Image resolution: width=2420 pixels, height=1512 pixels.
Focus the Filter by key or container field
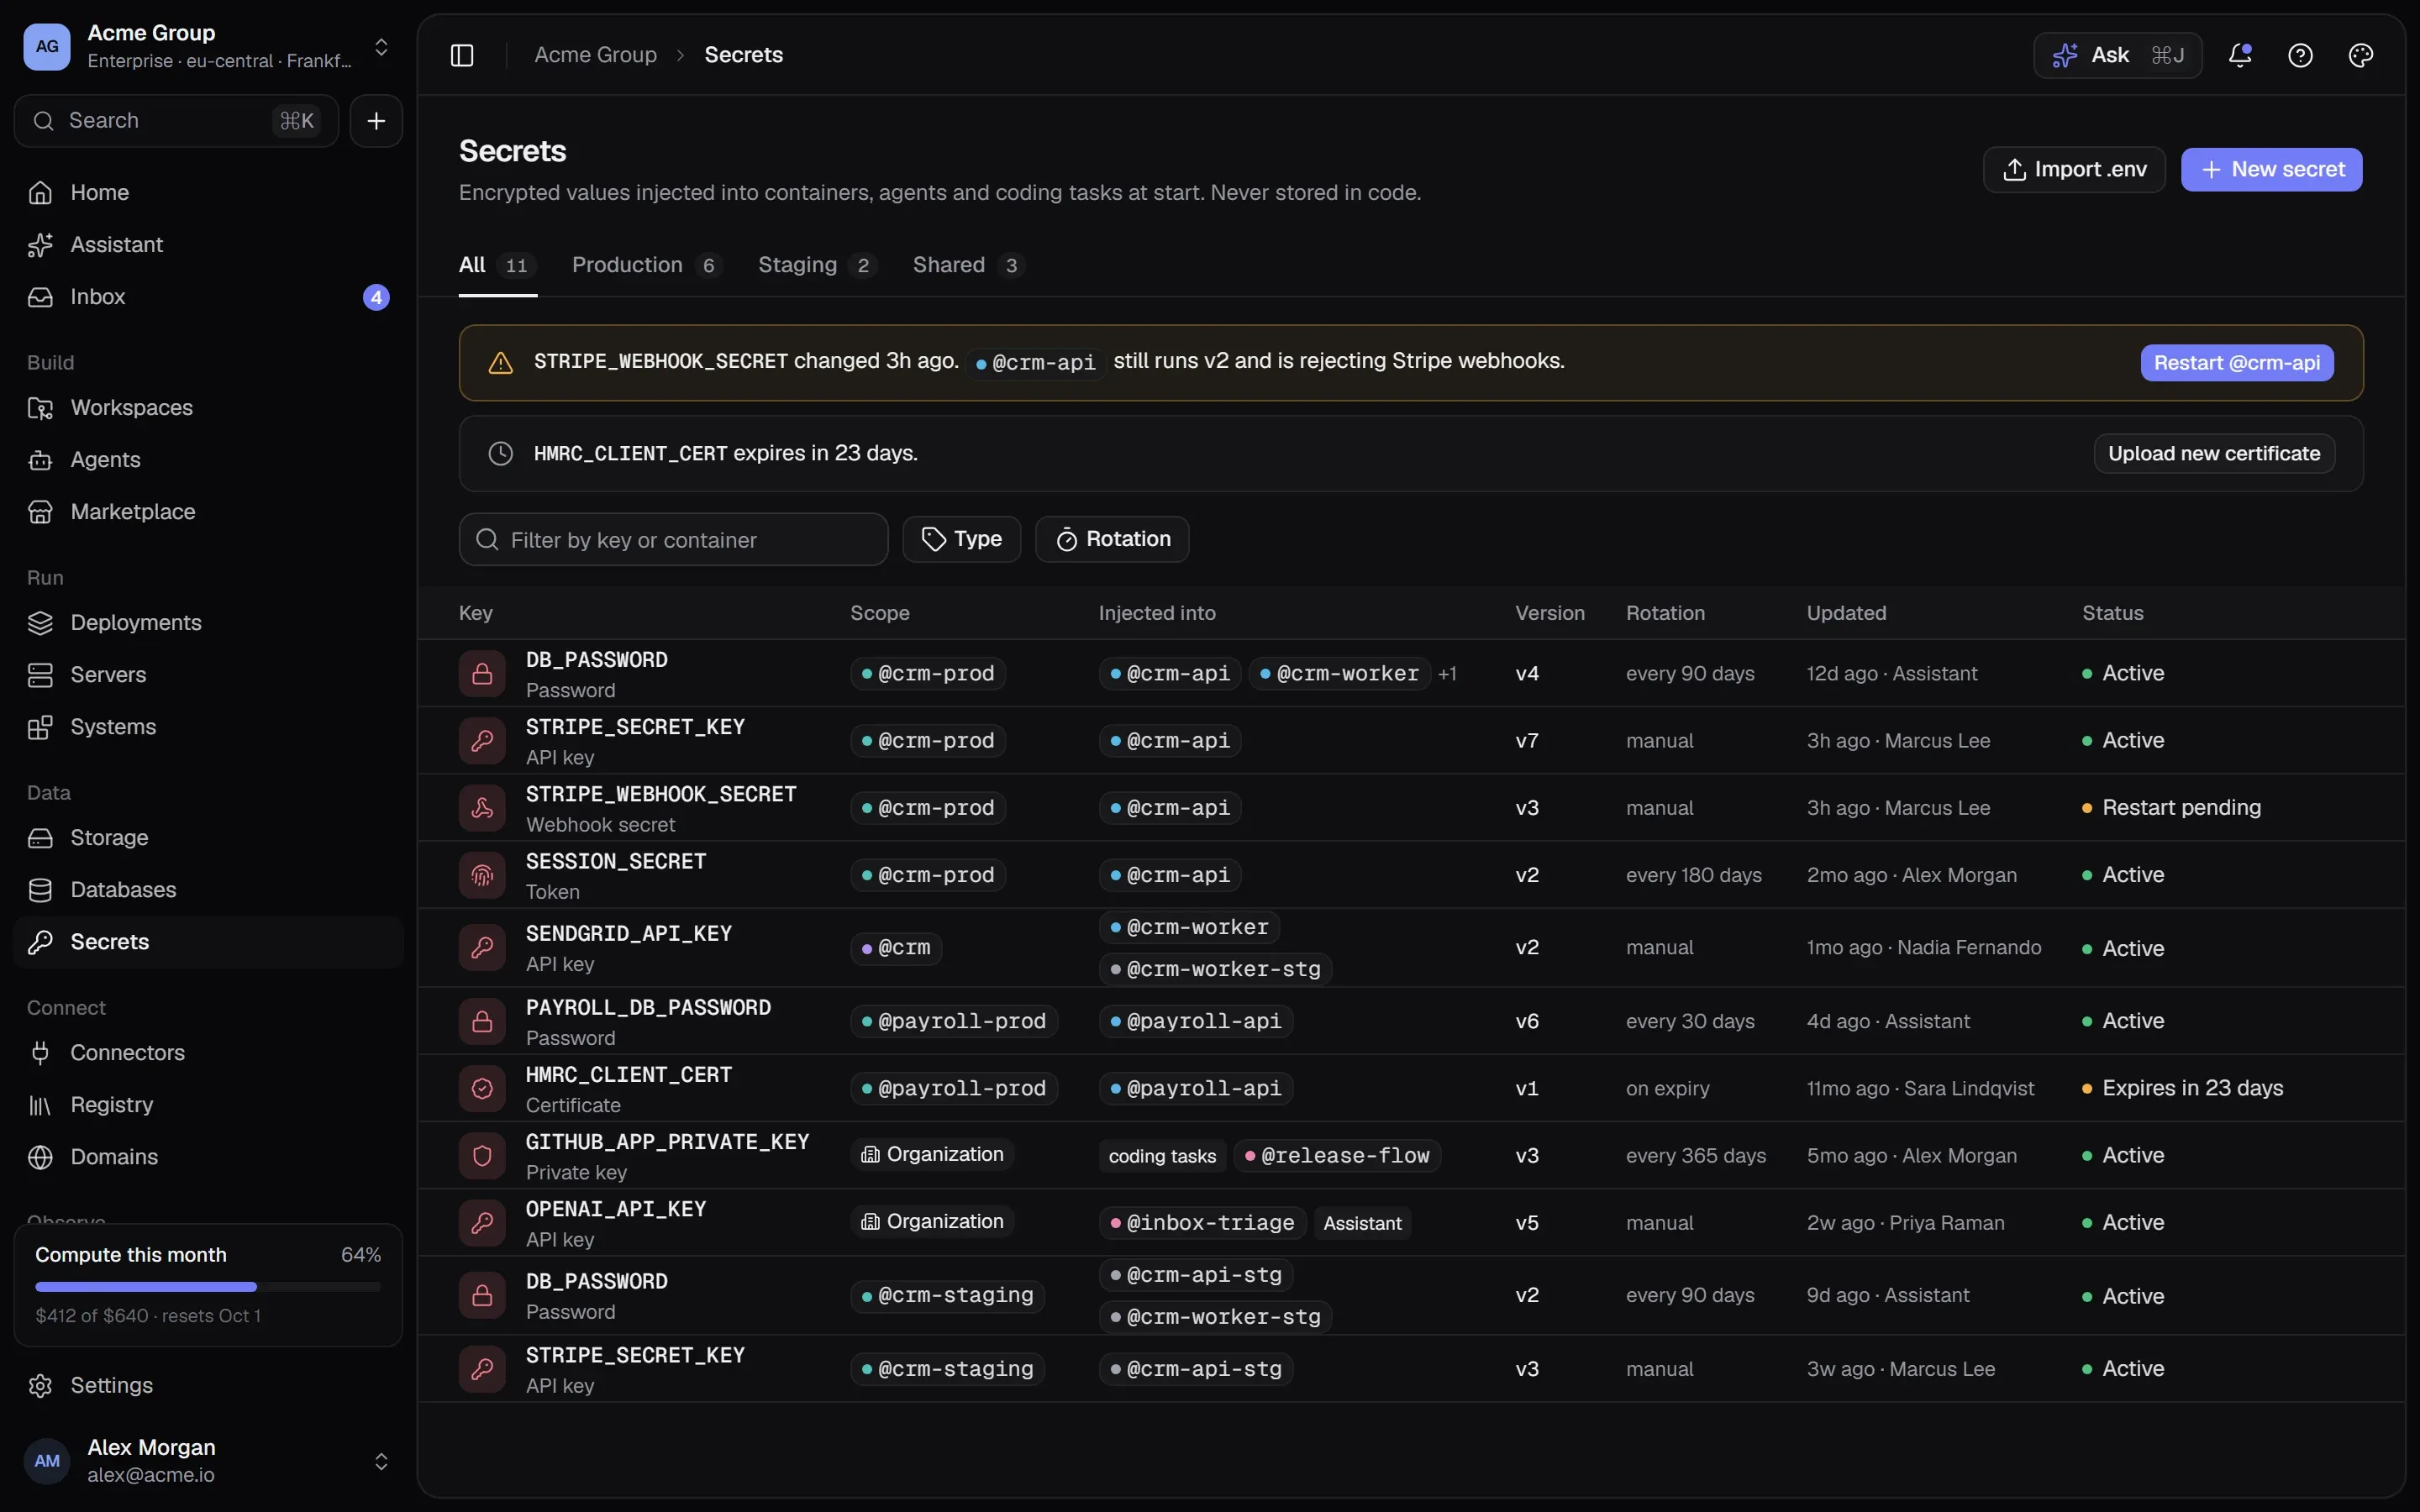click(673, 540)
